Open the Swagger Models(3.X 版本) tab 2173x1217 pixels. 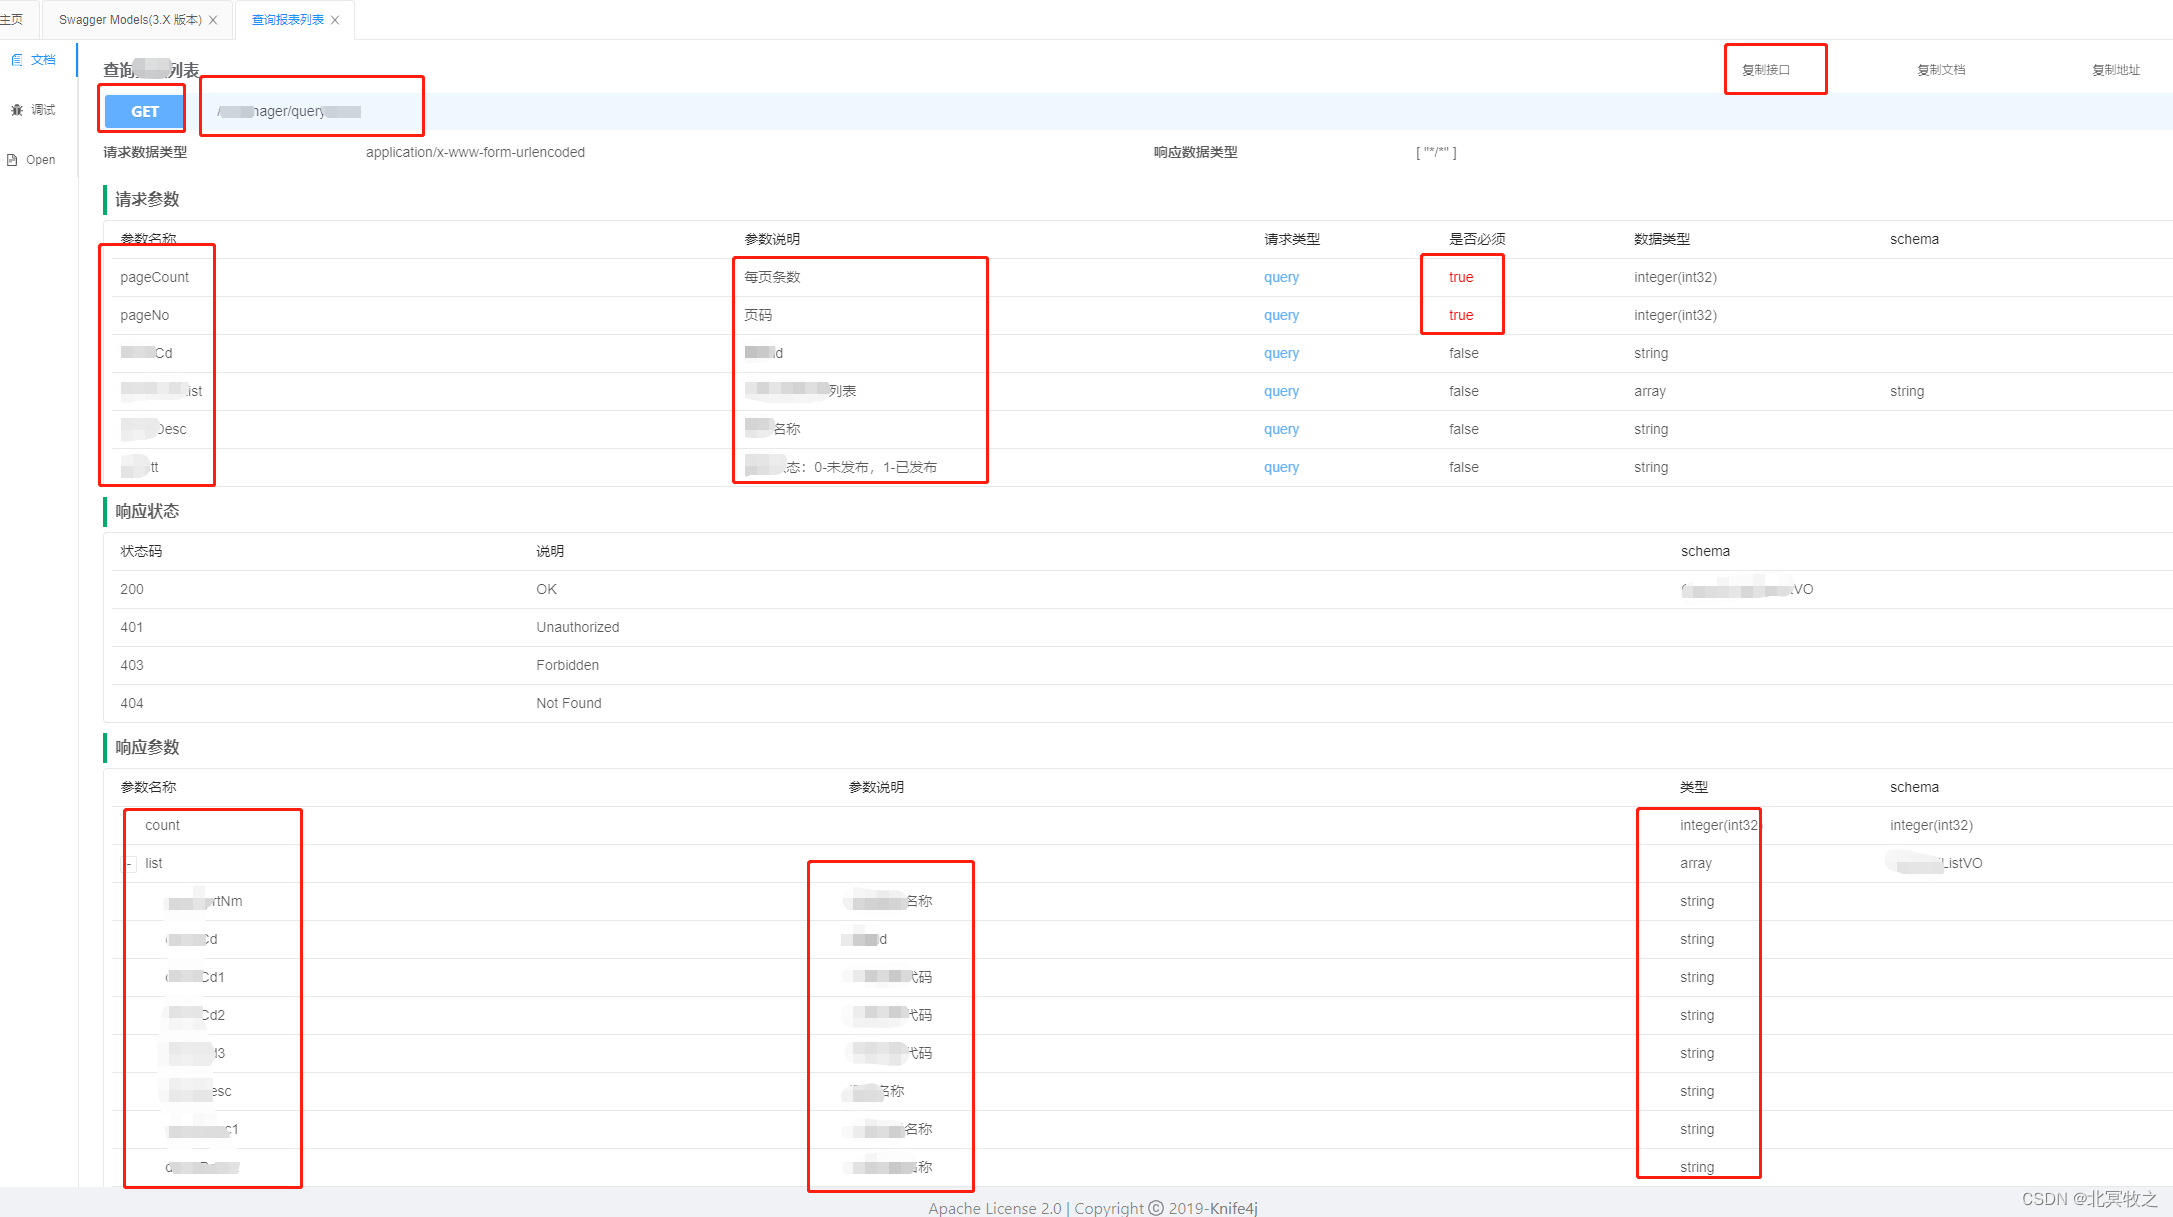(x=130, y=20)
